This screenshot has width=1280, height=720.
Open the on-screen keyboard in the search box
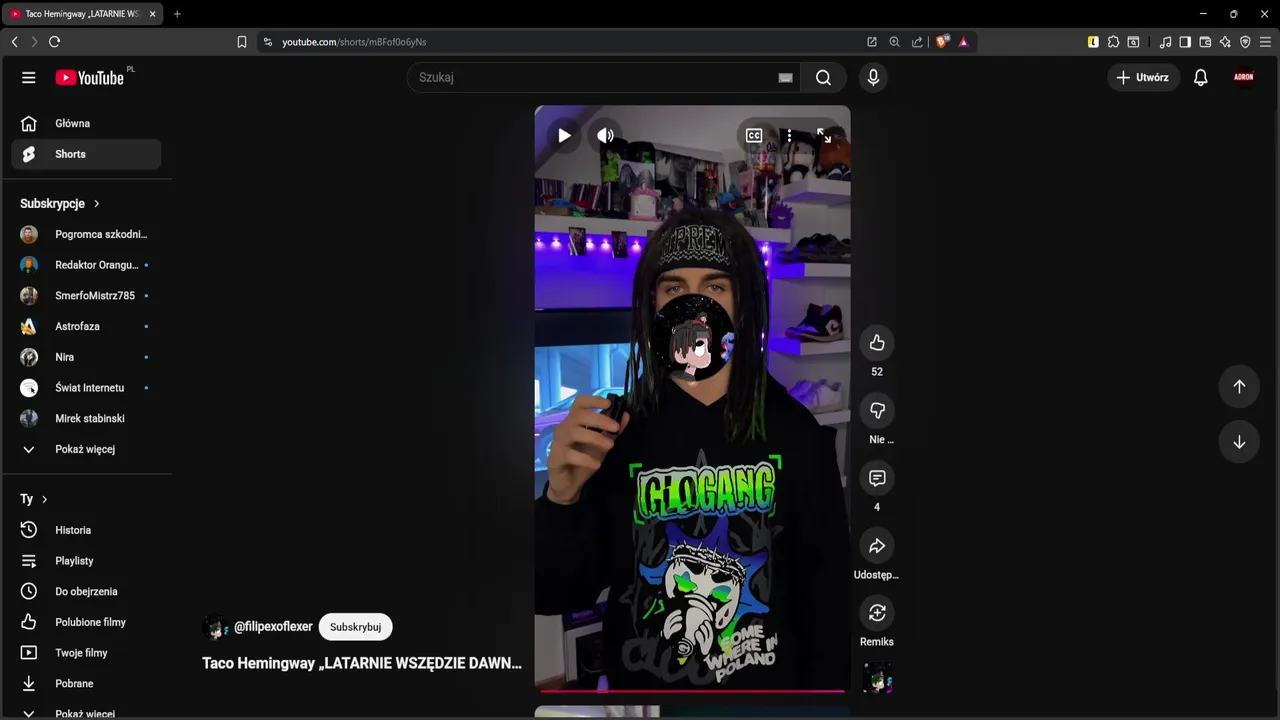click(785, 77)
